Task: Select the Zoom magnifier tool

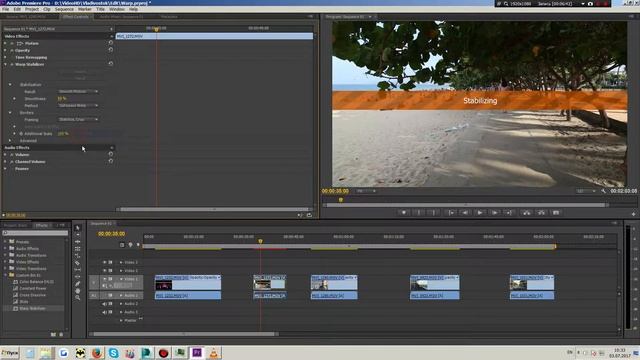Action: click(x=78, y=298)
